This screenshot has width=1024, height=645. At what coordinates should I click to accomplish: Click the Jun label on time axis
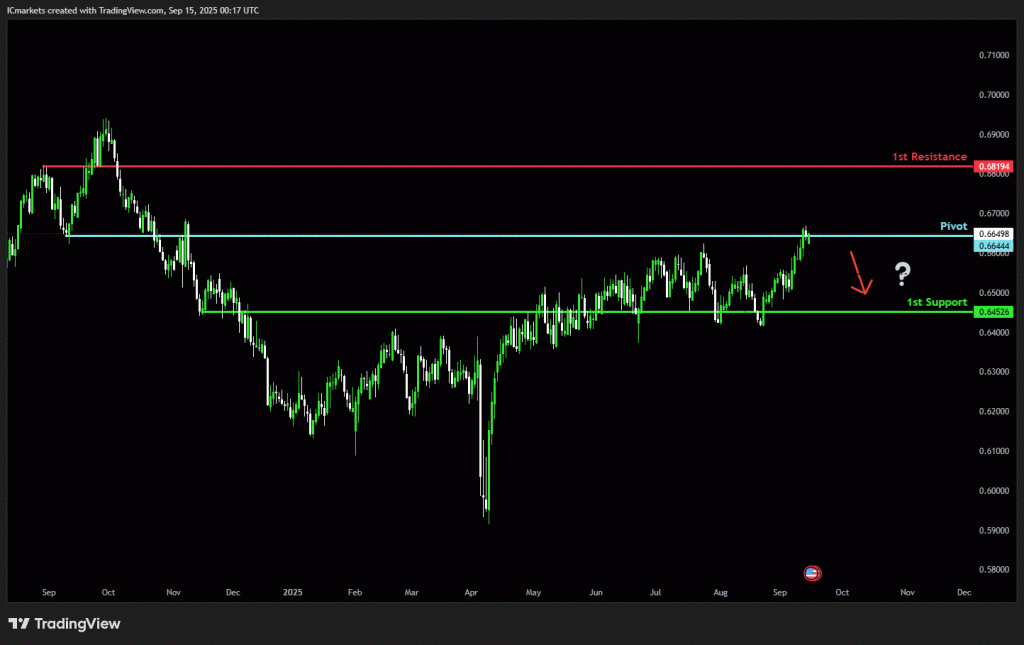click(x=596, y=592)
